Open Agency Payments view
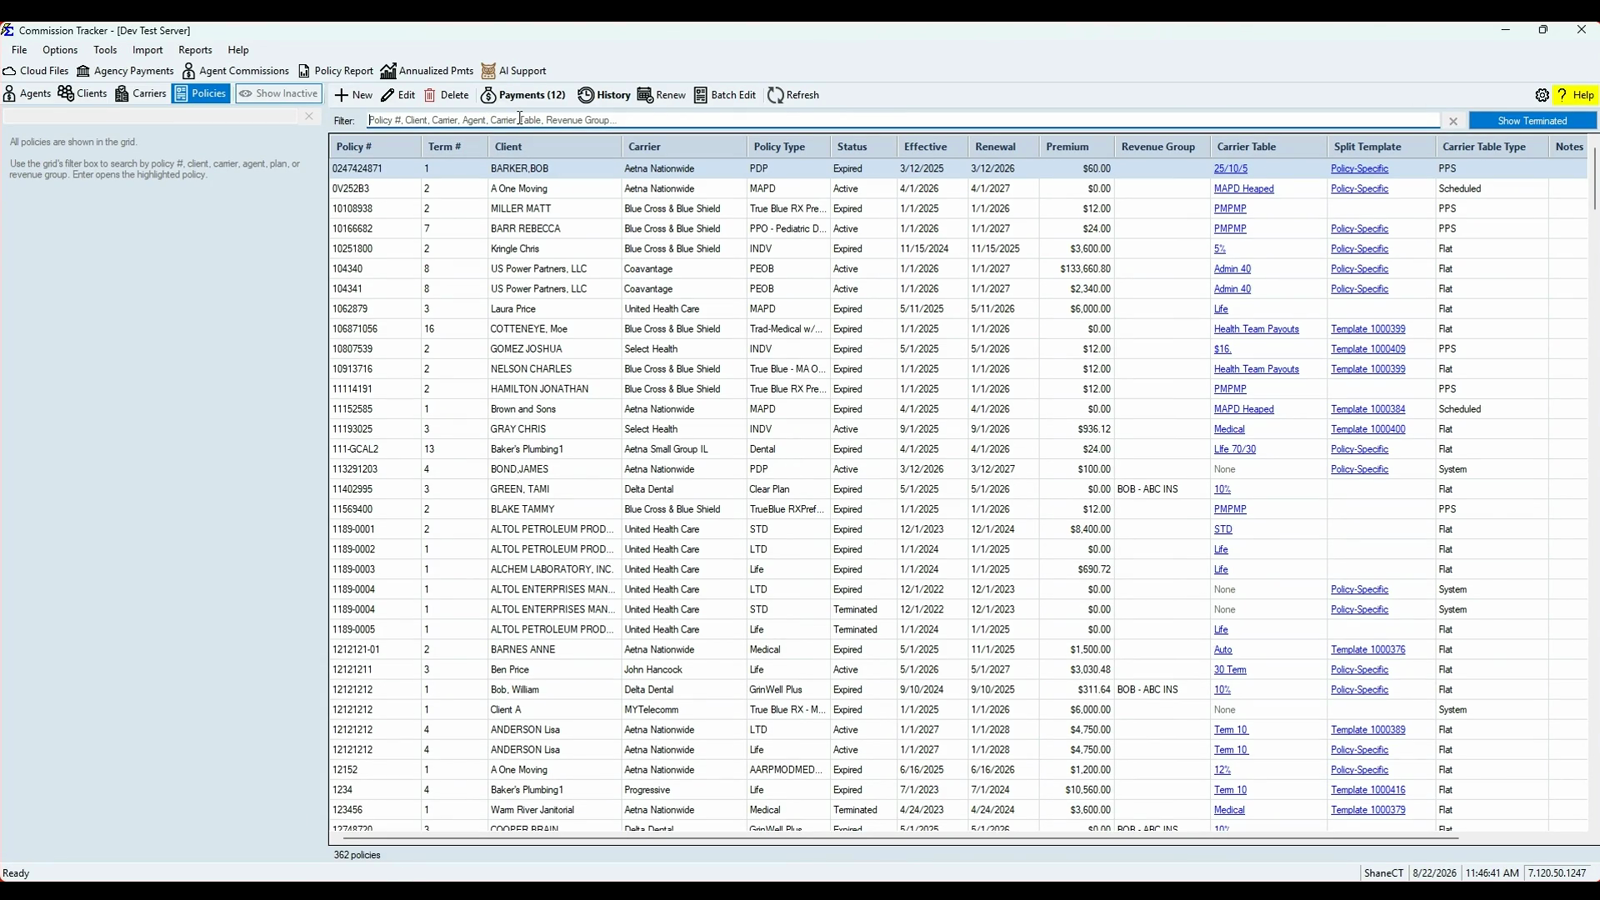 tap(125, 71)
